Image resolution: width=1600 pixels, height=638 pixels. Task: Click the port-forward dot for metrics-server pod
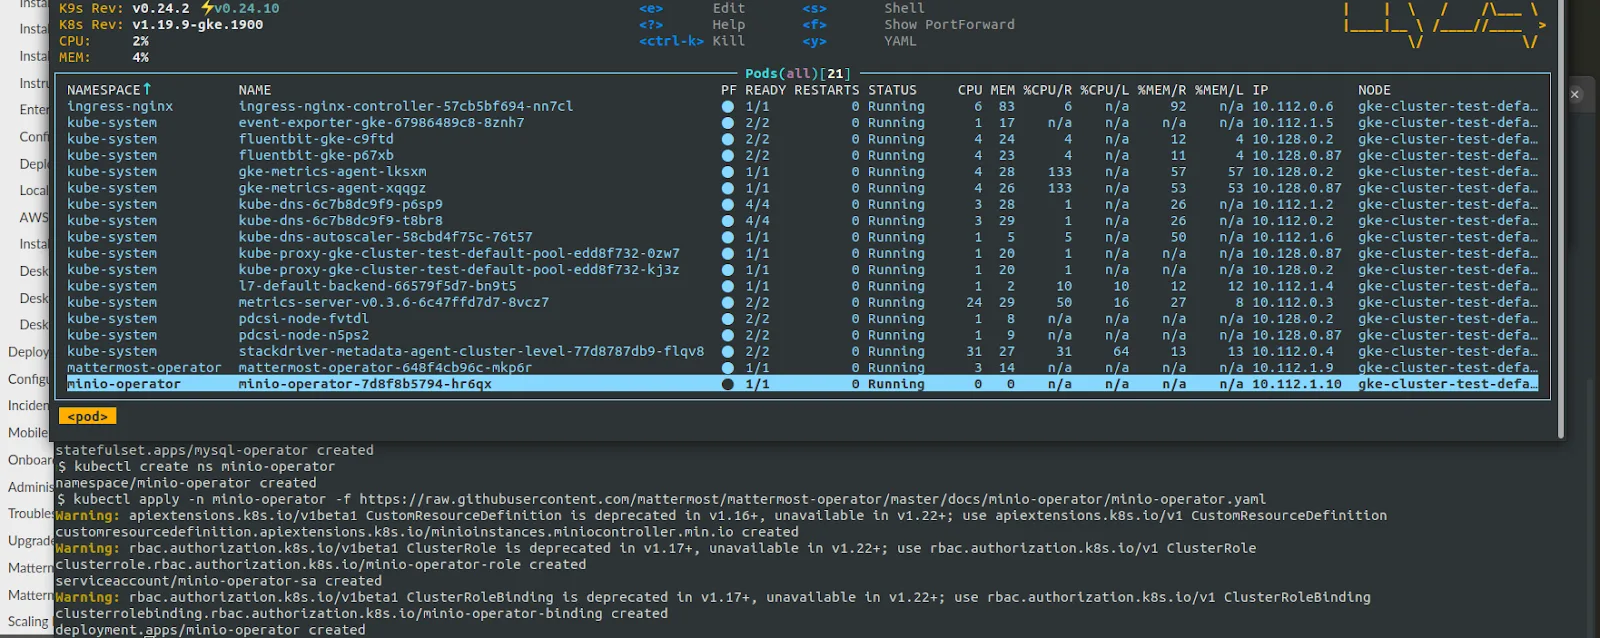coord(727,302)
